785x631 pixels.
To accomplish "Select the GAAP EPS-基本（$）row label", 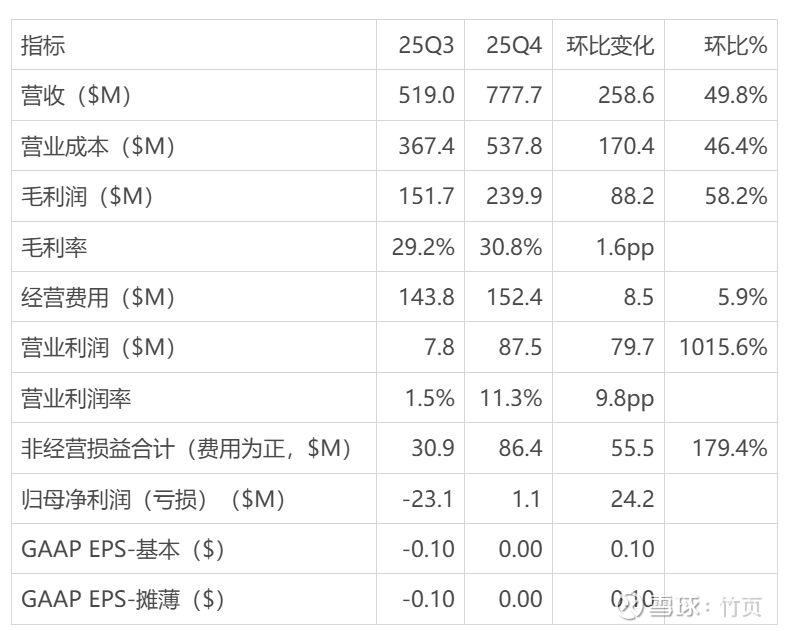I will [122, 549].
